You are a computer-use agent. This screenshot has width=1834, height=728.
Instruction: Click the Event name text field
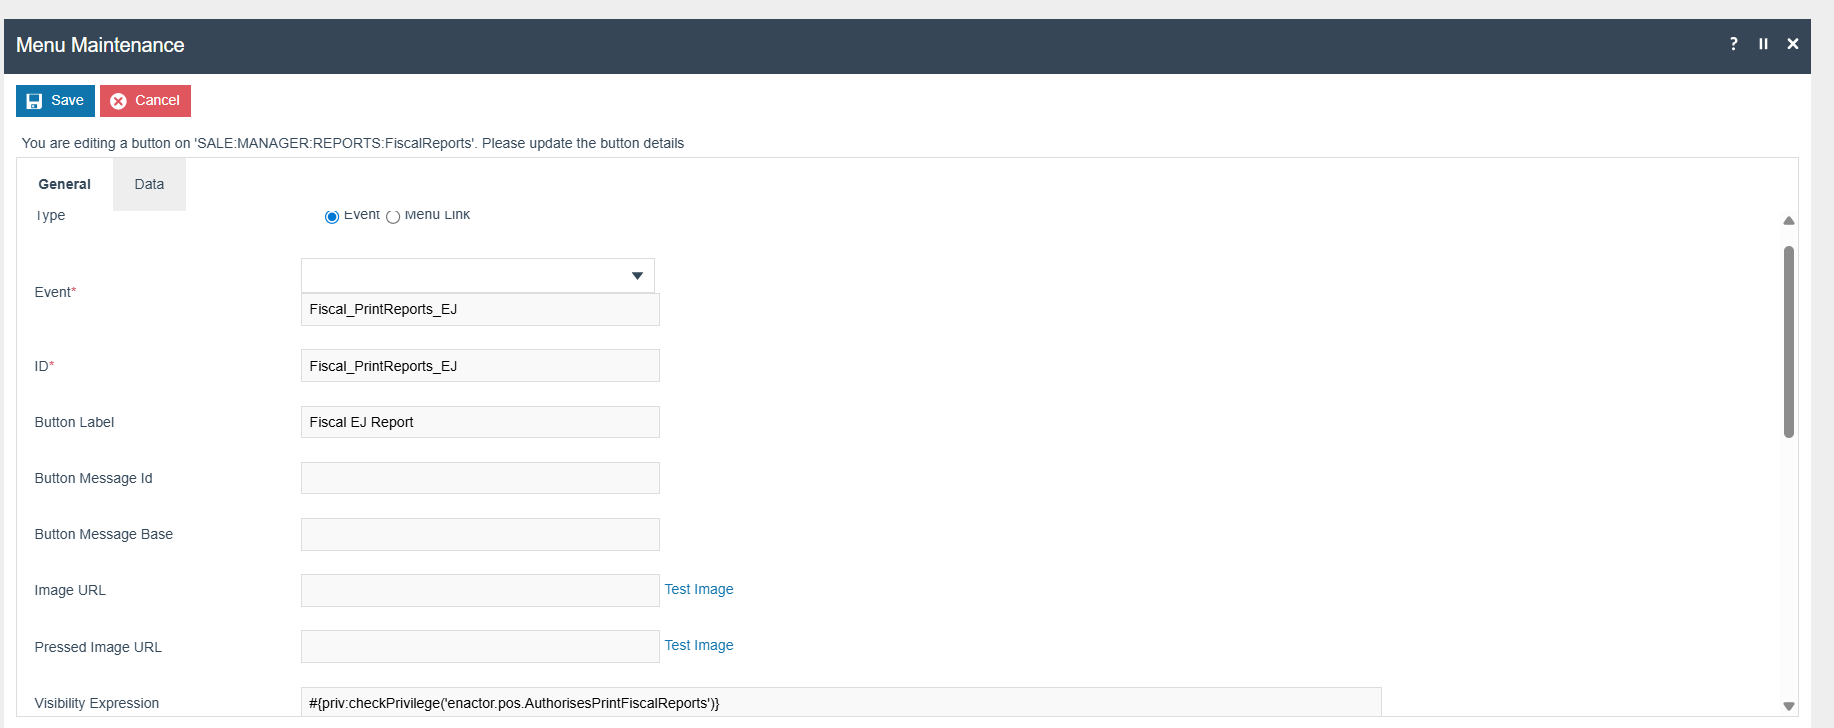pyautogui.click(x=480, y=310)
